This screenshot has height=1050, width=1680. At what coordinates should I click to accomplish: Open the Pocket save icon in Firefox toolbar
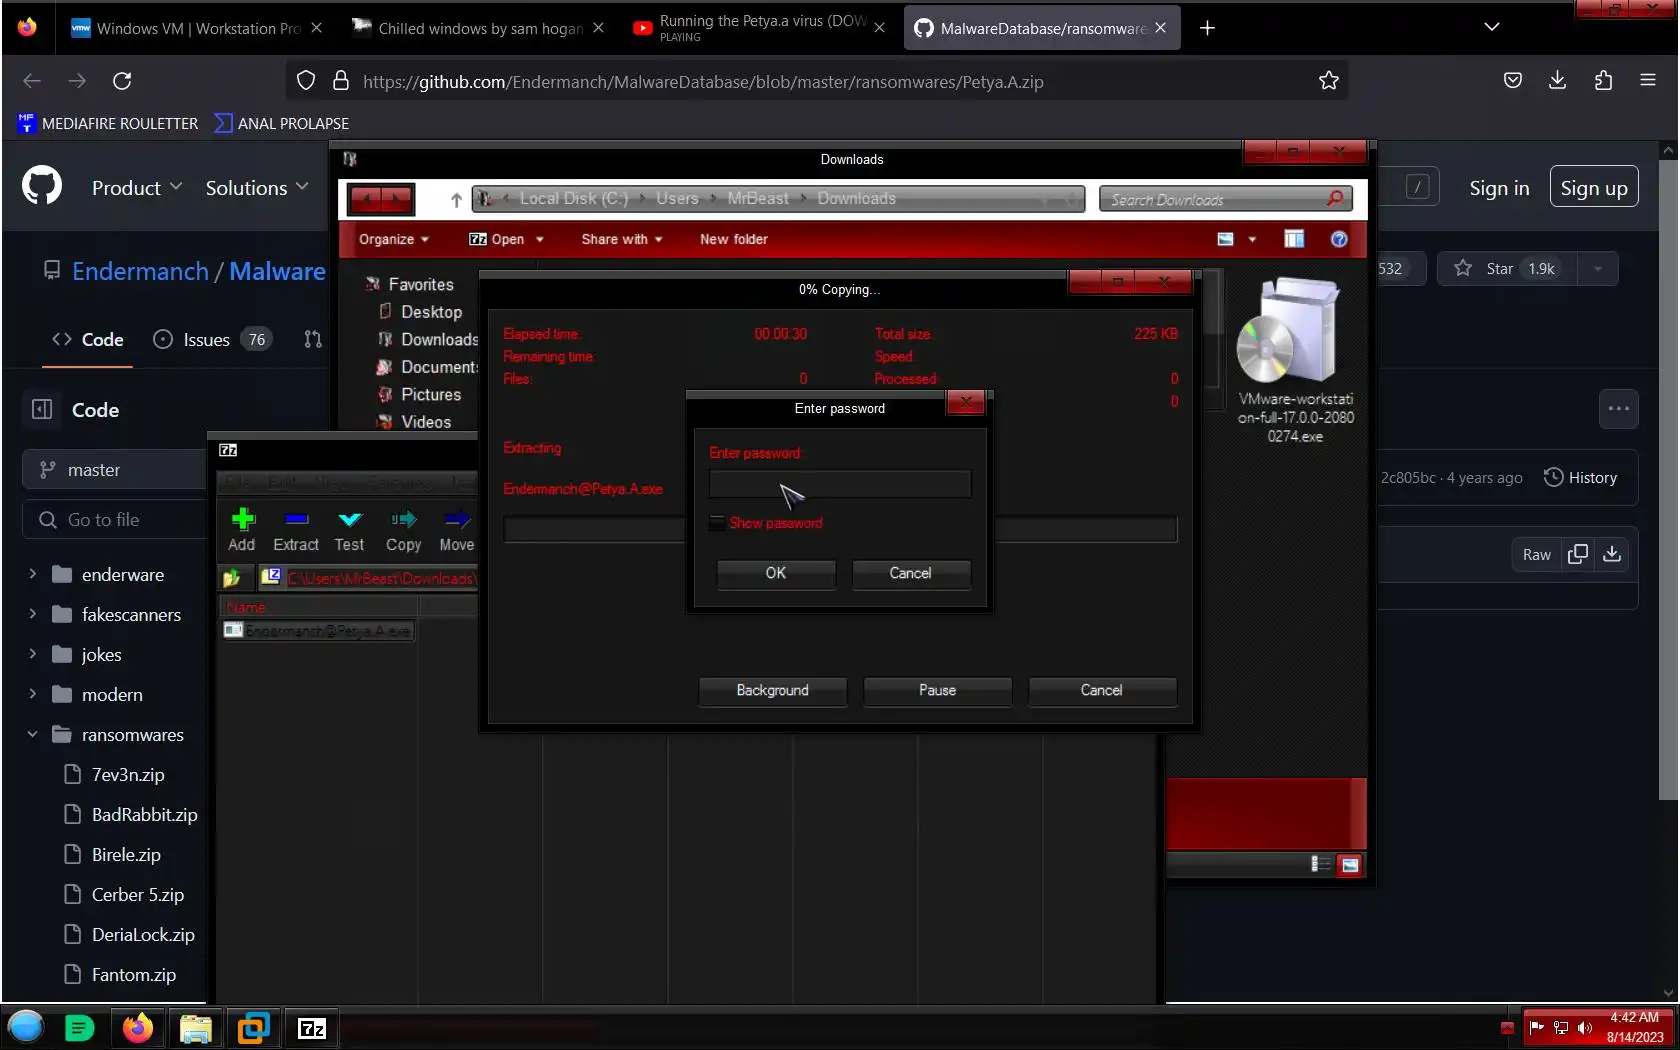click(x=1513, y=81)
